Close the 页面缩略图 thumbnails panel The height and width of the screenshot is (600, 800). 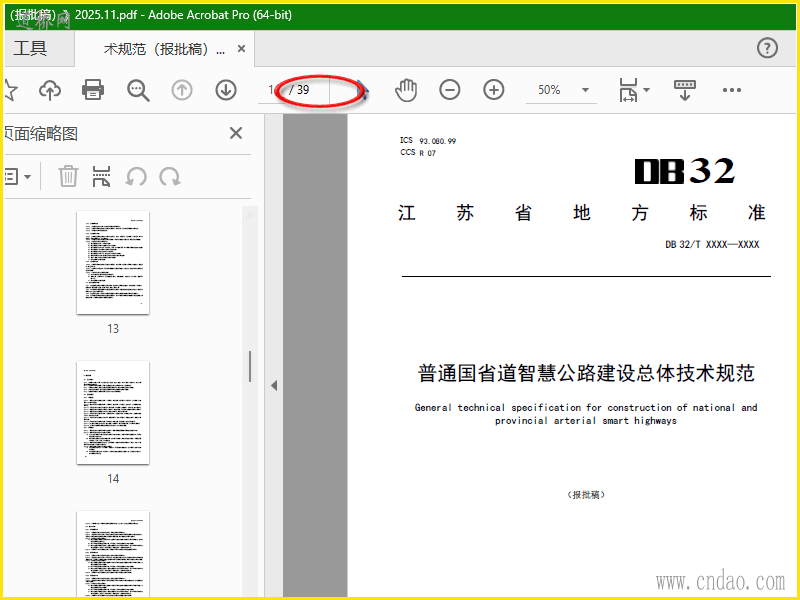(236, 133)
